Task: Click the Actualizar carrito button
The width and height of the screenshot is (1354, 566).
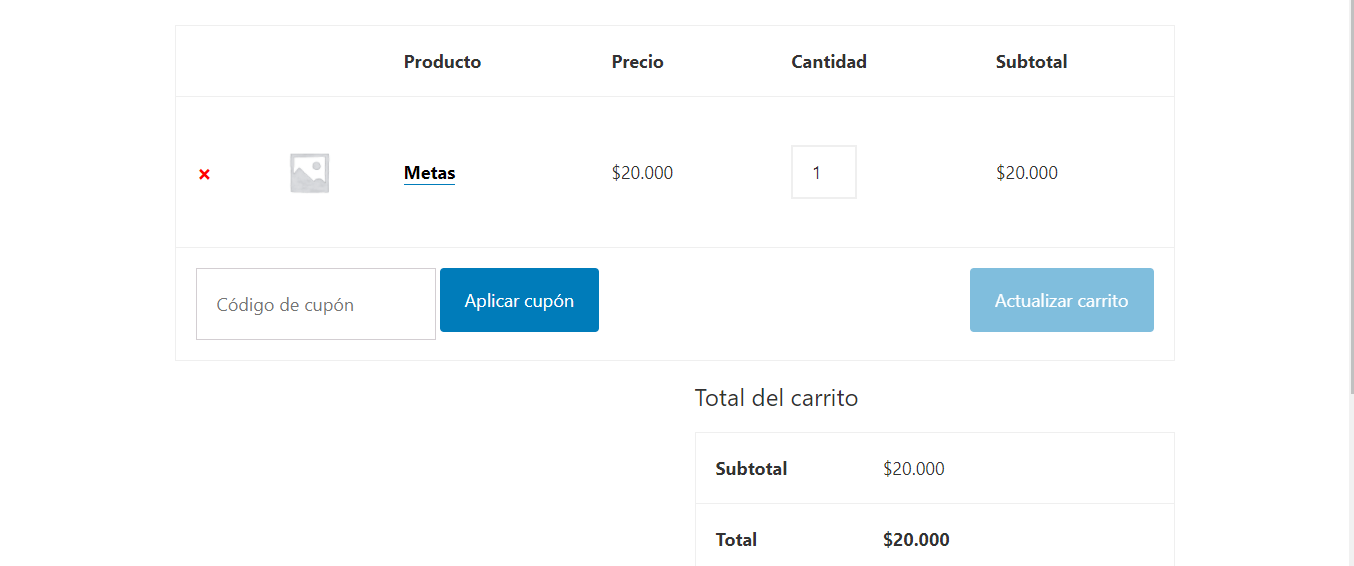Action: (x=1061, y=300)
